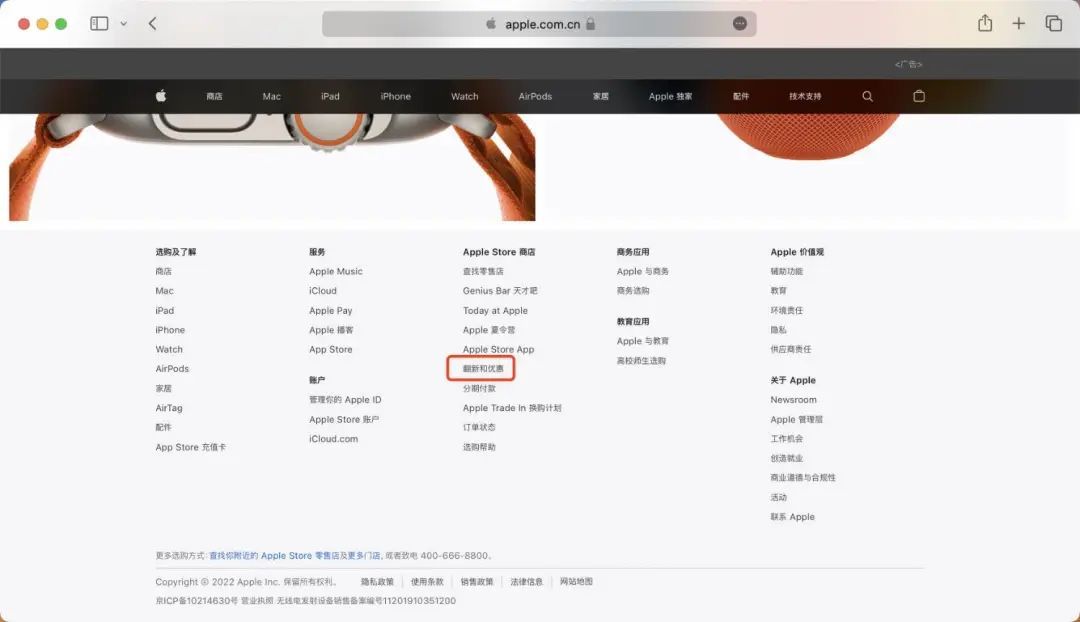Open Apple Store App footer link
Viewport: 1080px width, 622px height.
point(498,349)
